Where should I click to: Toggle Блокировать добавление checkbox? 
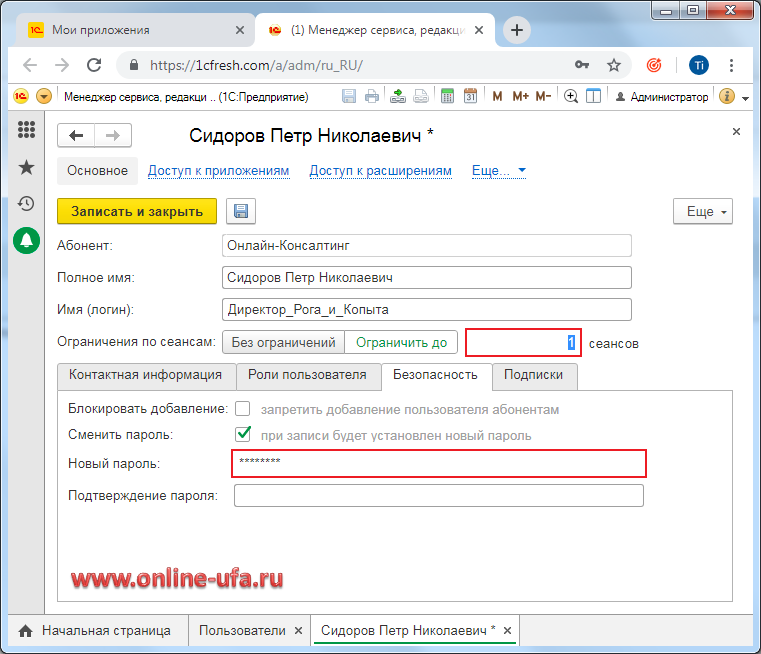243,409
